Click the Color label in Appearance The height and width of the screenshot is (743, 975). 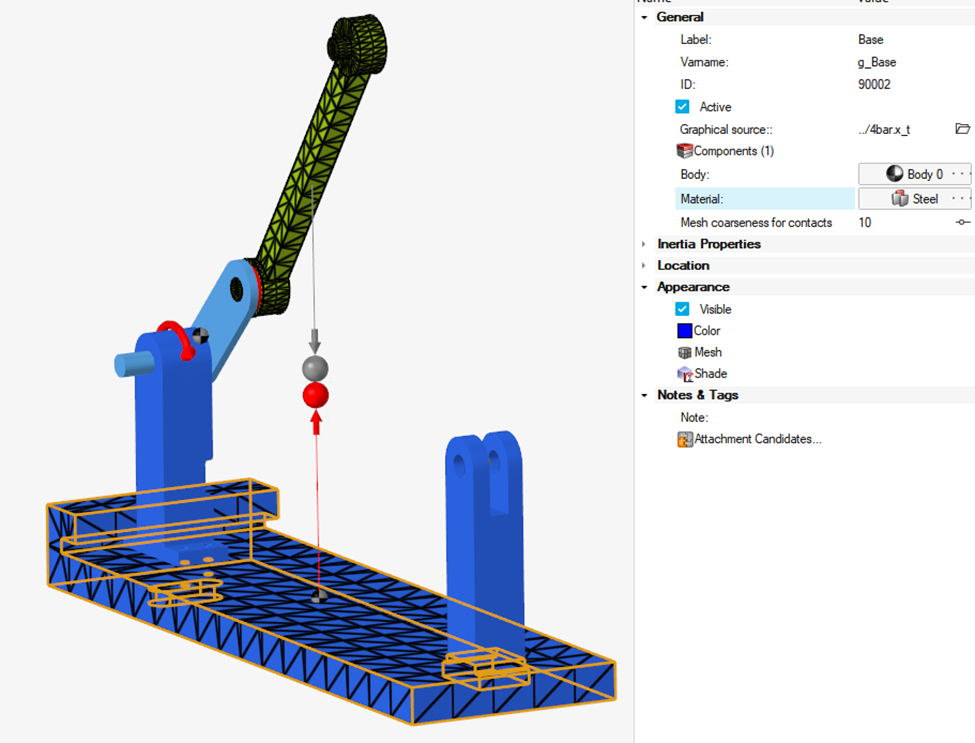707,331
